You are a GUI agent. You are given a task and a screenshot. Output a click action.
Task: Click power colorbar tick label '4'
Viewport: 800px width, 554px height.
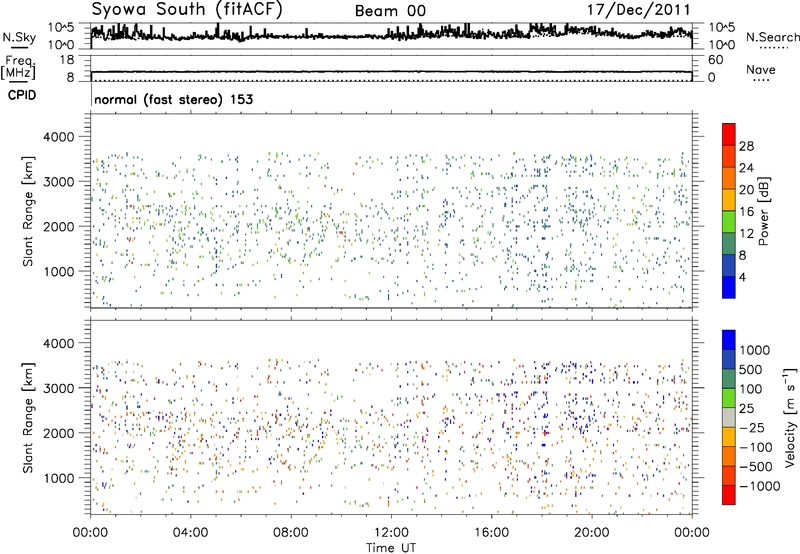coord(743,277)
